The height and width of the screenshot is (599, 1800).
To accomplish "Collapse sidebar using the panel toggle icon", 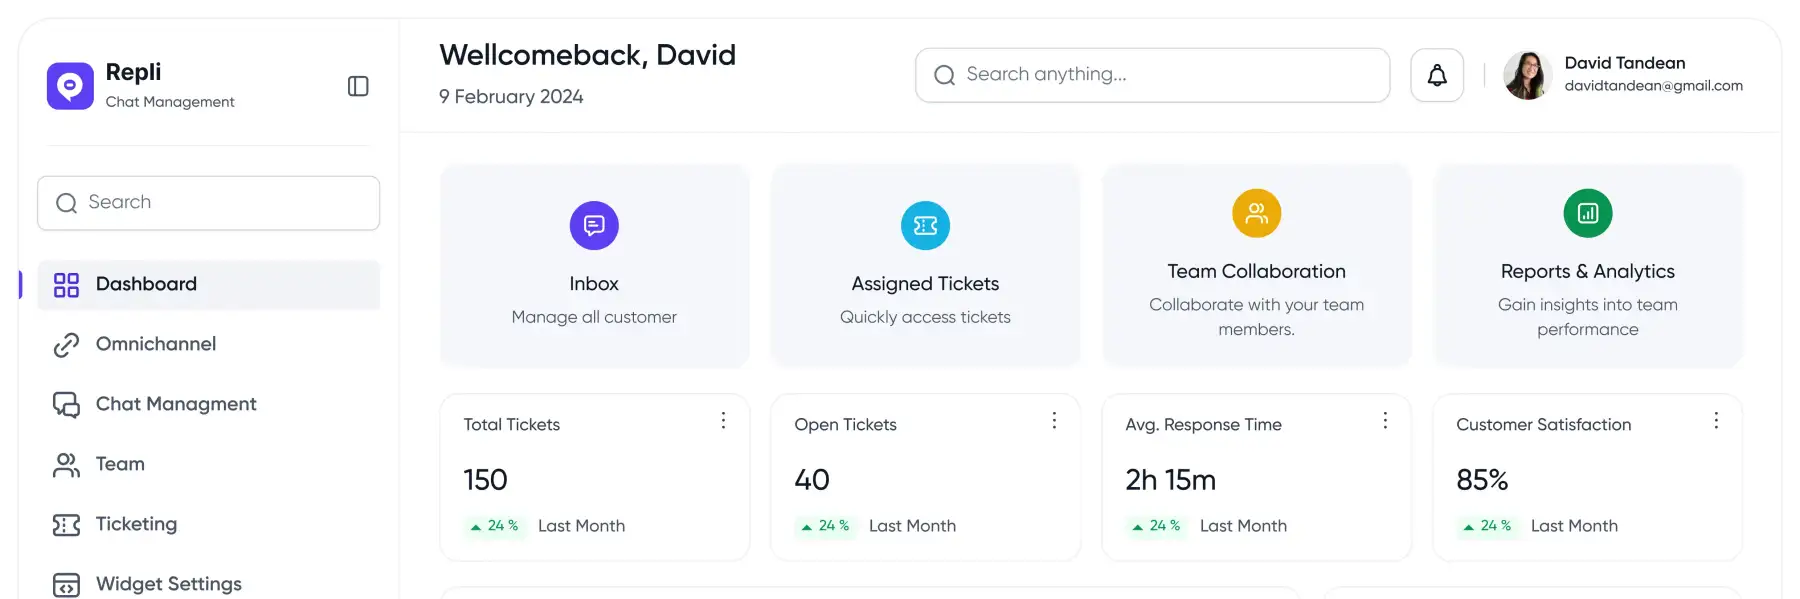I will point(358,86).
